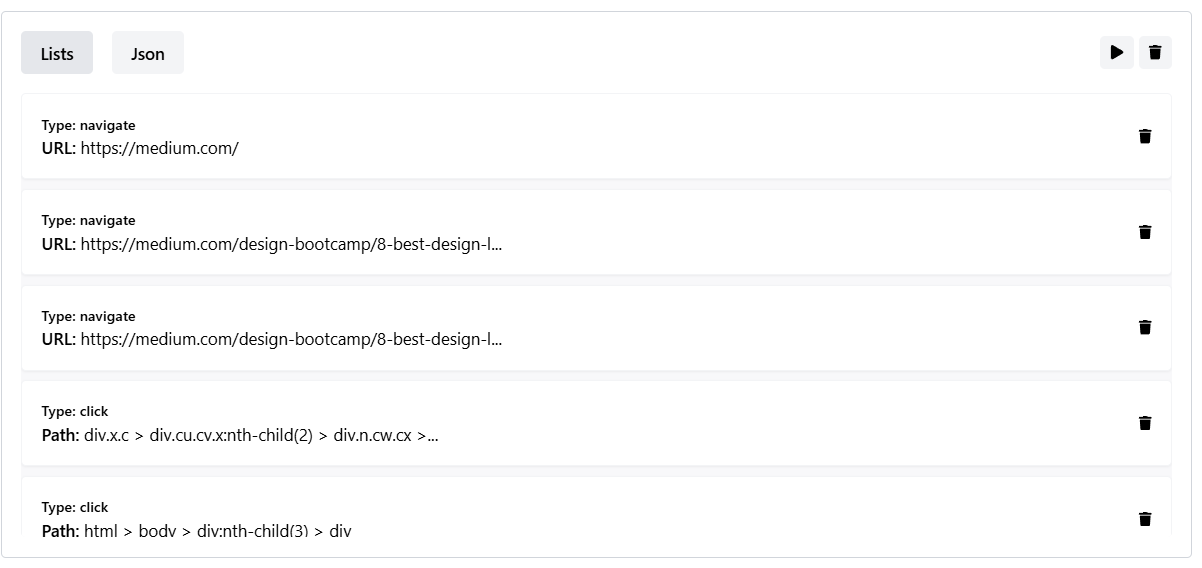This screenshot has width=1202, height=568.
Task: Select the fourth step's "Type: click" label
Action: click(x=75, y=411)
